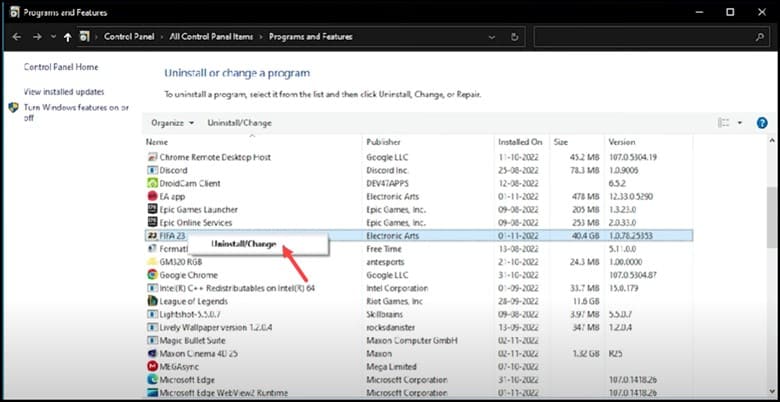Click the rocksdanister publisher cell
The width and height of the screenshot is (780, 402).
[390, 327]
